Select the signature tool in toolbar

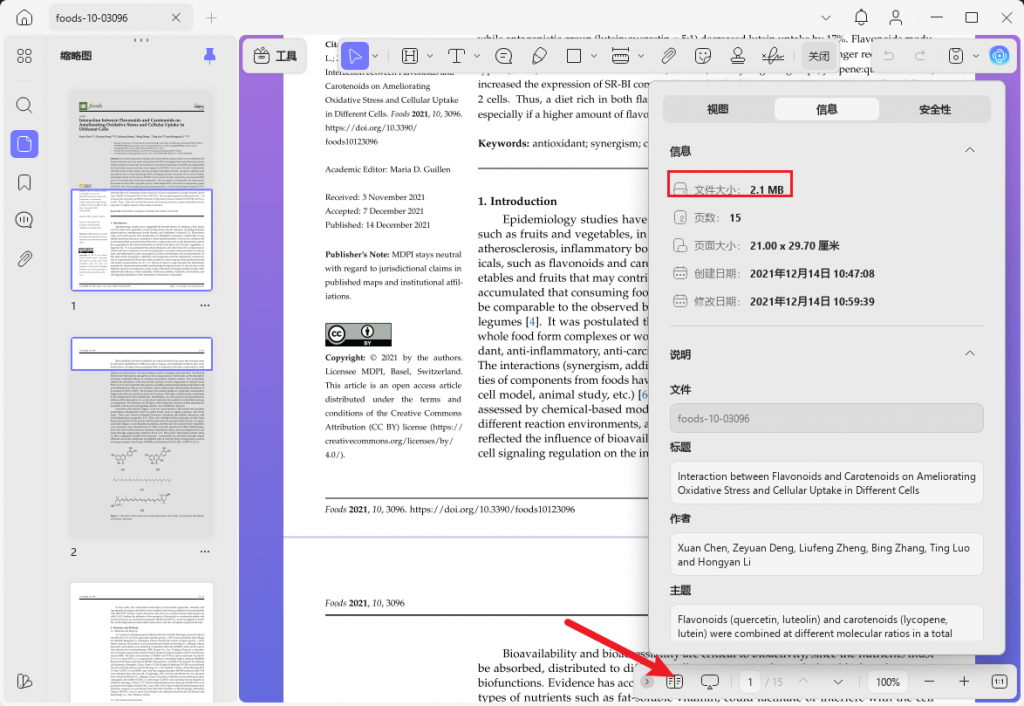tap(771, 56)
